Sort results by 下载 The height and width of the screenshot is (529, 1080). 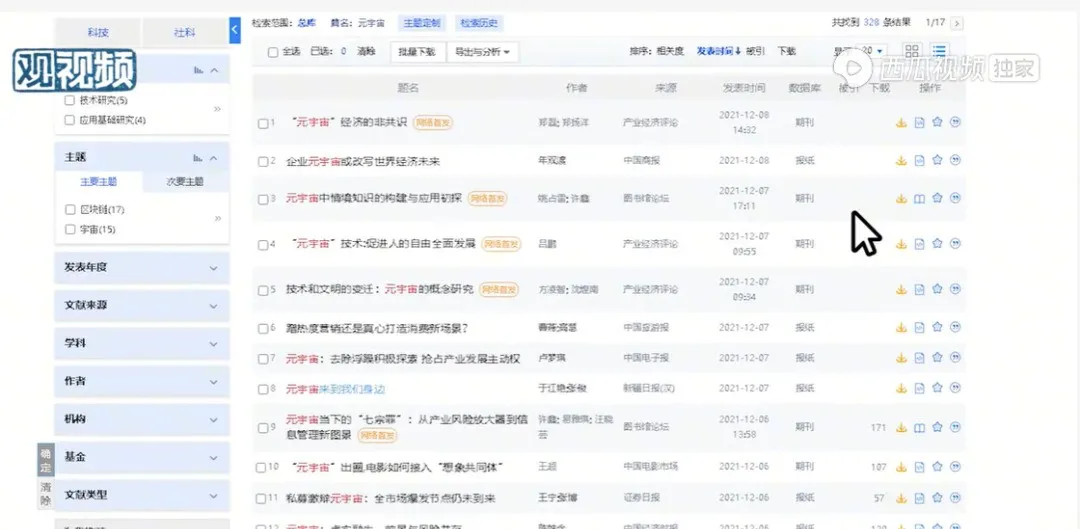(787, 51)
